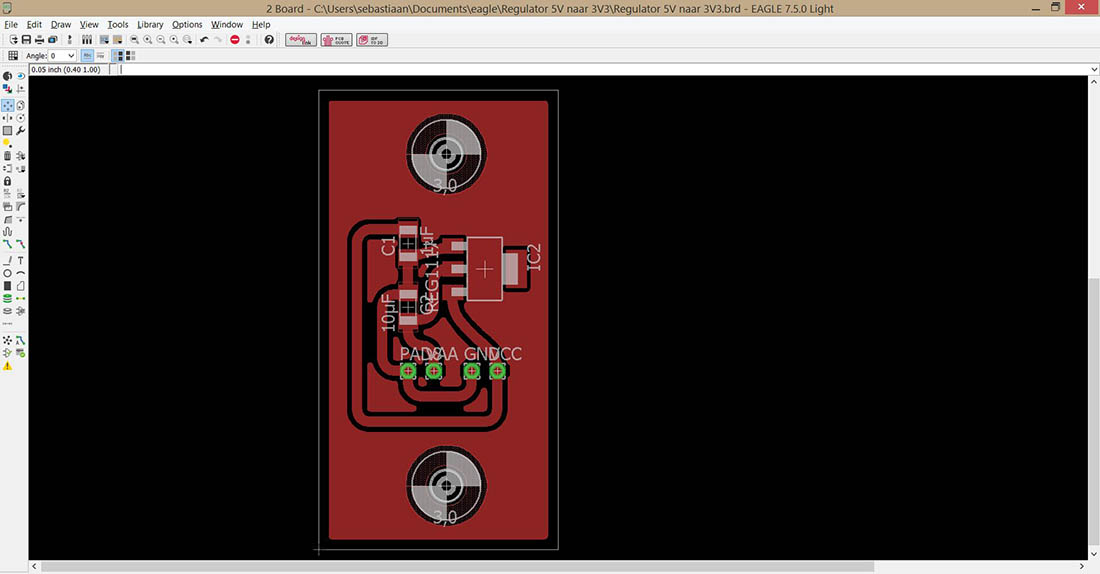Viewport: 1100px width, 574px height.
Task: Select the Group tool
Action: click(x=7, y=131)
